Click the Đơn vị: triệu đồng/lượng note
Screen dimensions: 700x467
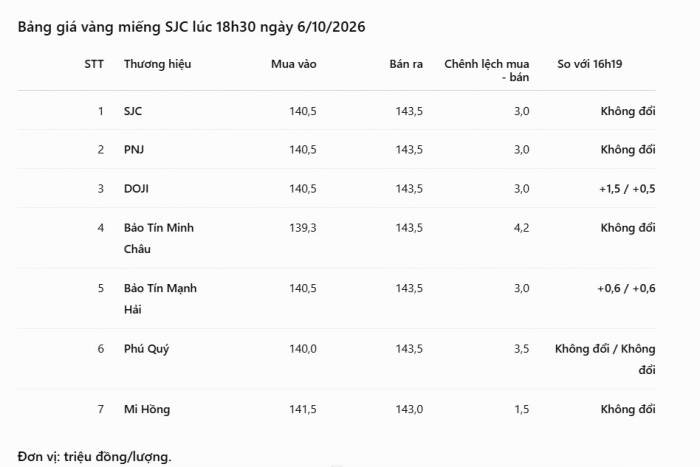pyautogui.click(x=95, y=457)
